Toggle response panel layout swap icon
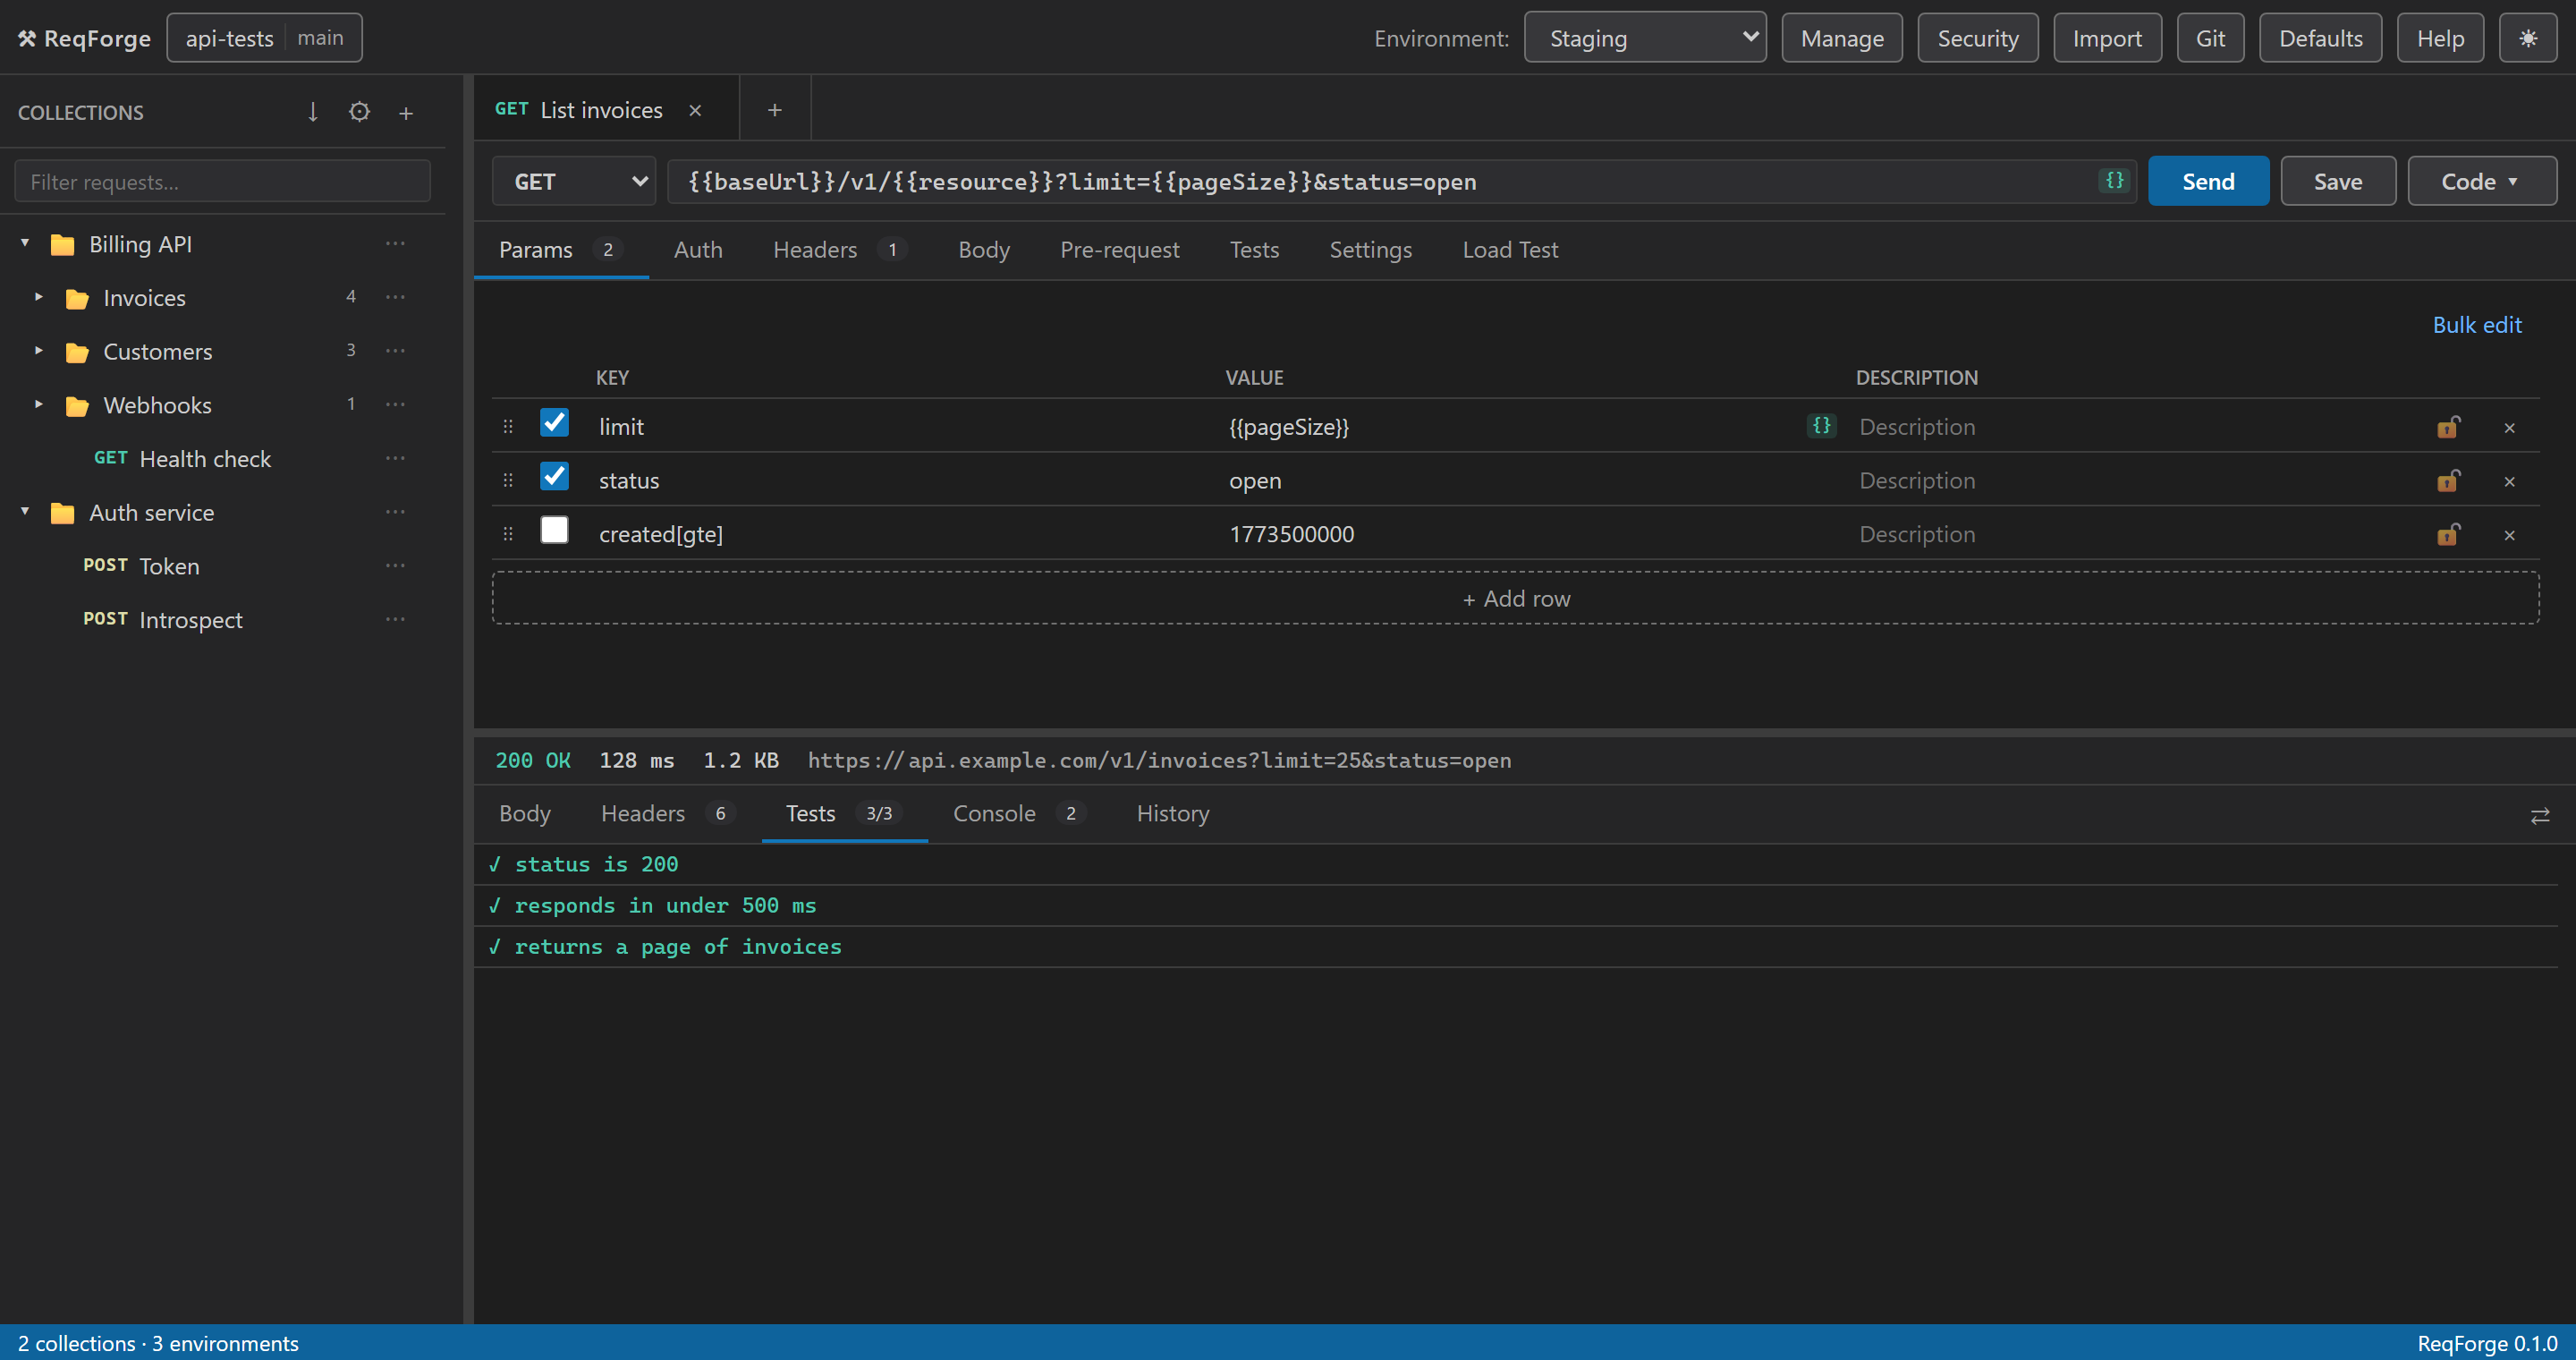This screenshot has height=1360, width=2576. (2539, 816)
